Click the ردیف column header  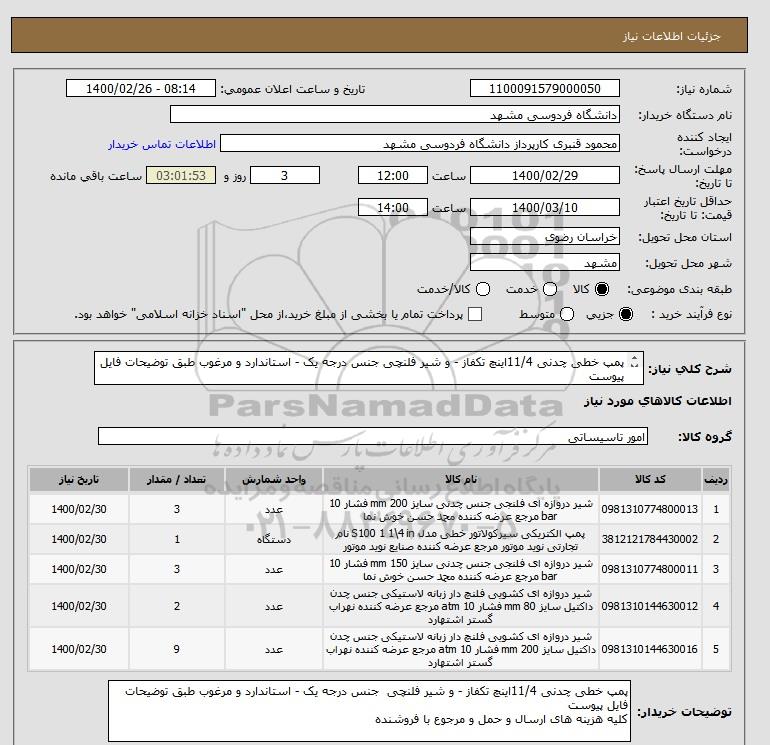[716, 479]
